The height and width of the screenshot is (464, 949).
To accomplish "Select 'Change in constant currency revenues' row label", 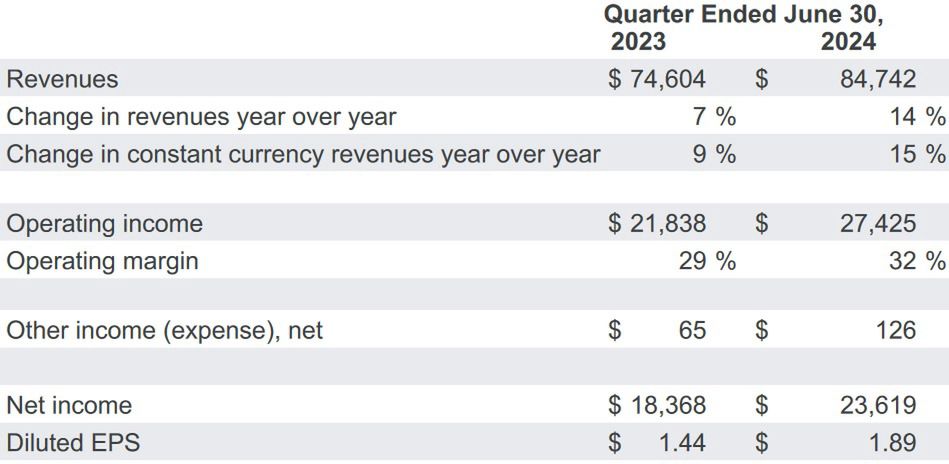I will click(x=303, y=154).
